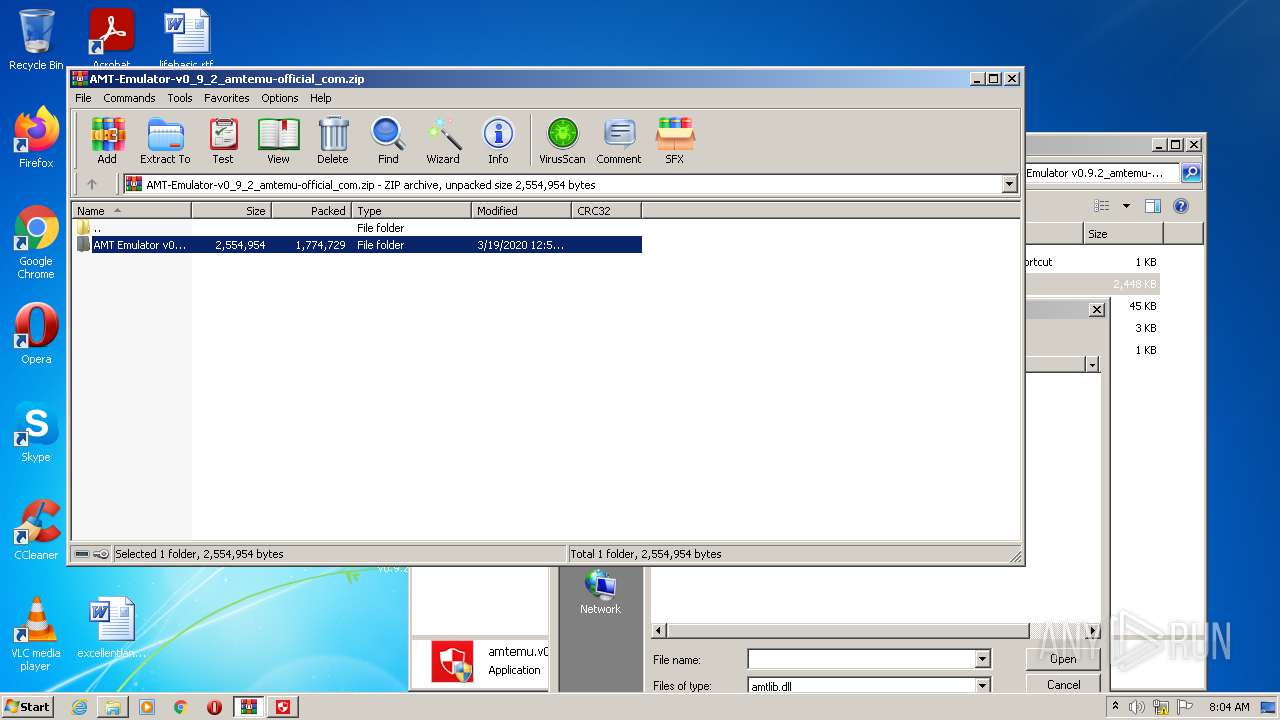
Task: Click the 2,448 KB highlighted file size entry
Action: (1135, 284)
